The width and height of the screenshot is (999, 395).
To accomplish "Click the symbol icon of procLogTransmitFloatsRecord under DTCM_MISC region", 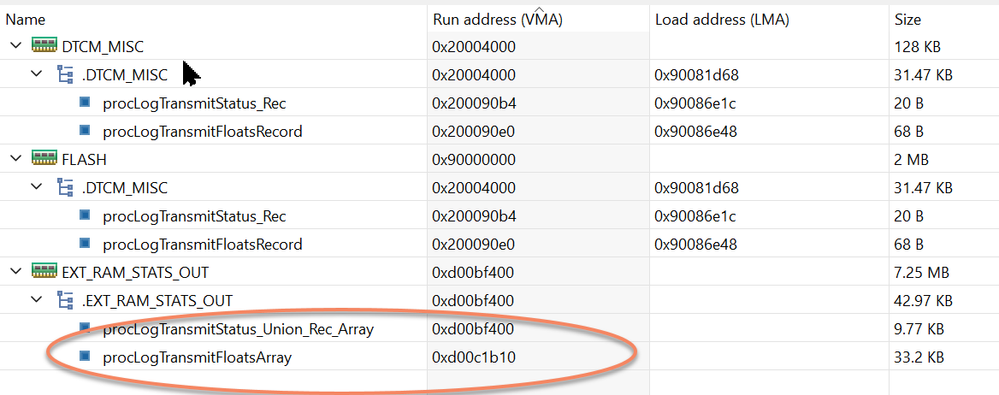I will [84, 130].
